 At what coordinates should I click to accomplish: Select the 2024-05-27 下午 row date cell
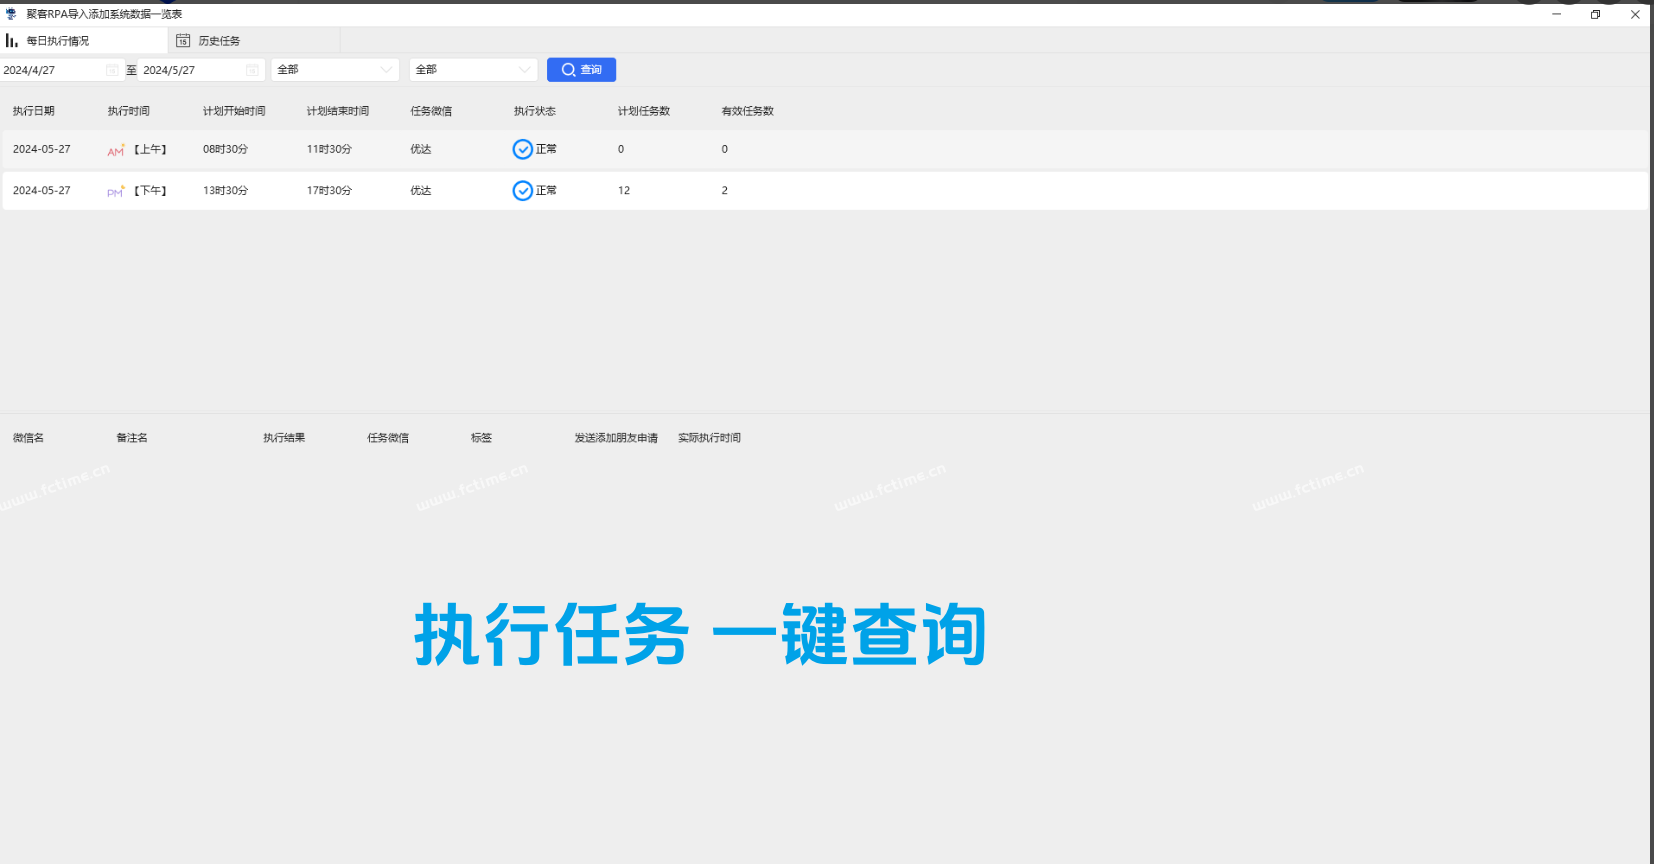tap(42, 190)
